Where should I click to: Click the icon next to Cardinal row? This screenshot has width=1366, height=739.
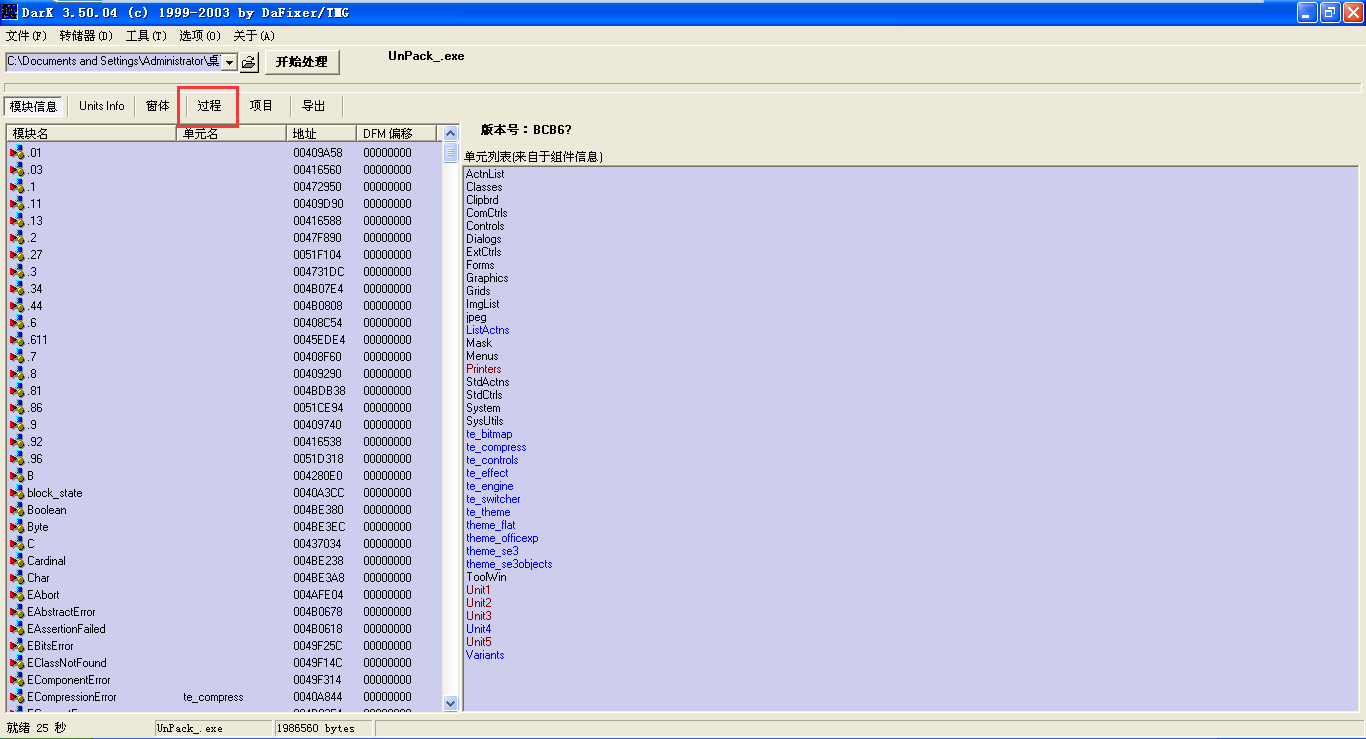click(x=17, y=561)
